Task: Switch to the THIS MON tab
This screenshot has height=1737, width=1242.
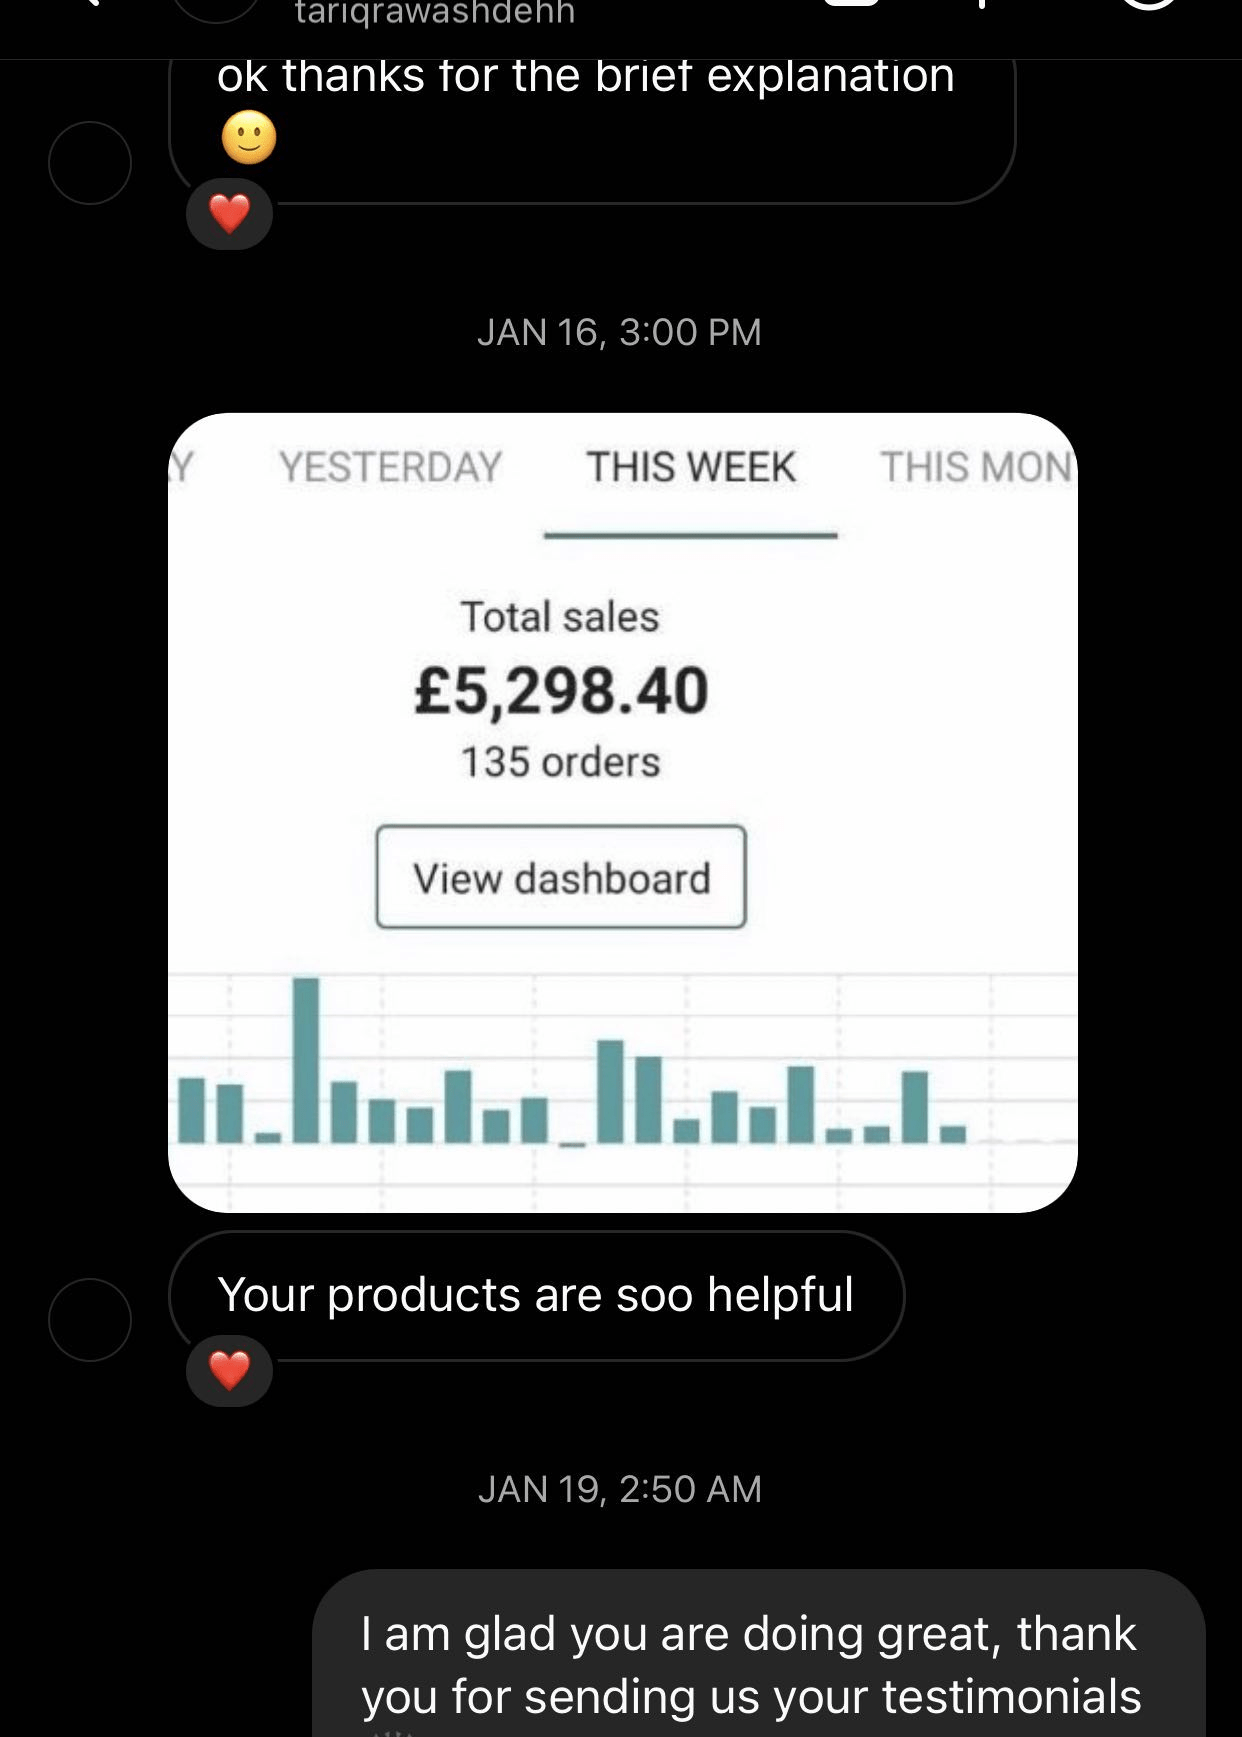Action: (975, 467)
